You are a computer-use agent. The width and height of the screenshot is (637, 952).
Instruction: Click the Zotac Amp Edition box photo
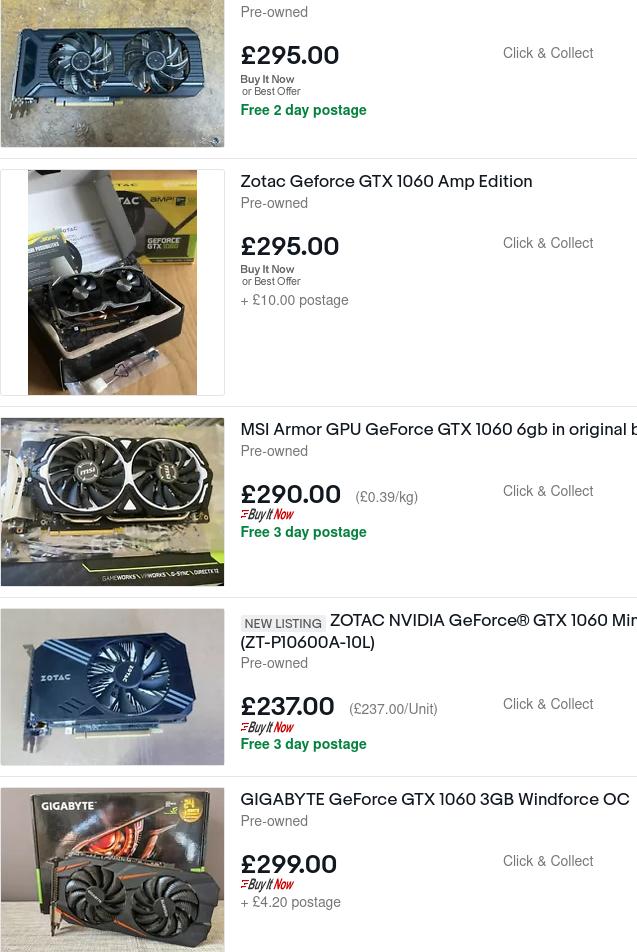pos(113,282)
